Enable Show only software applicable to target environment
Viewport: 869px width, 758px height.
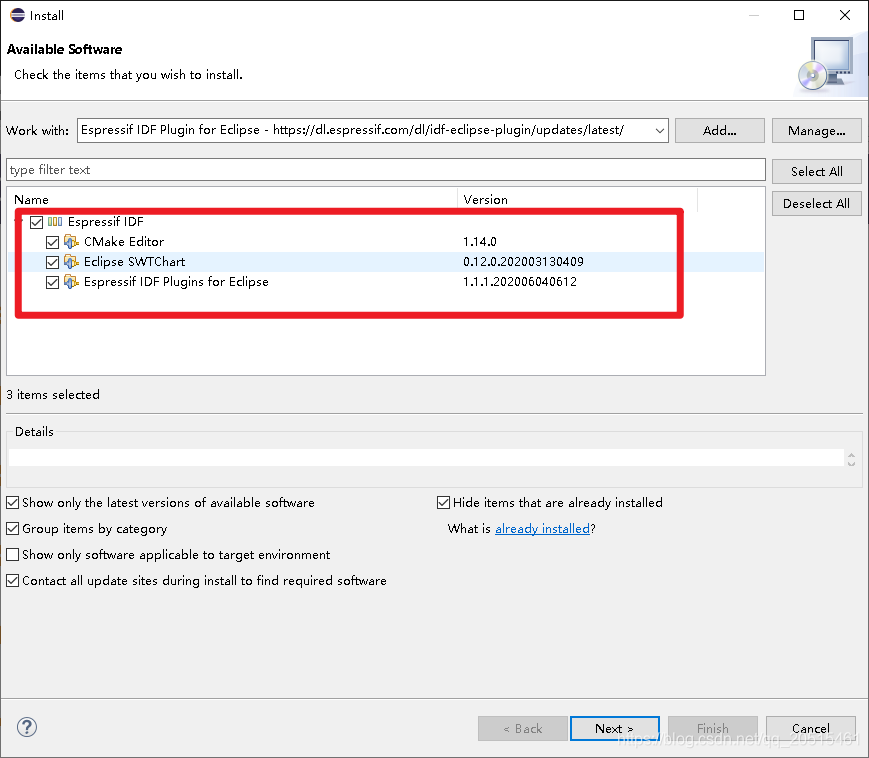[x=13, y=555]
